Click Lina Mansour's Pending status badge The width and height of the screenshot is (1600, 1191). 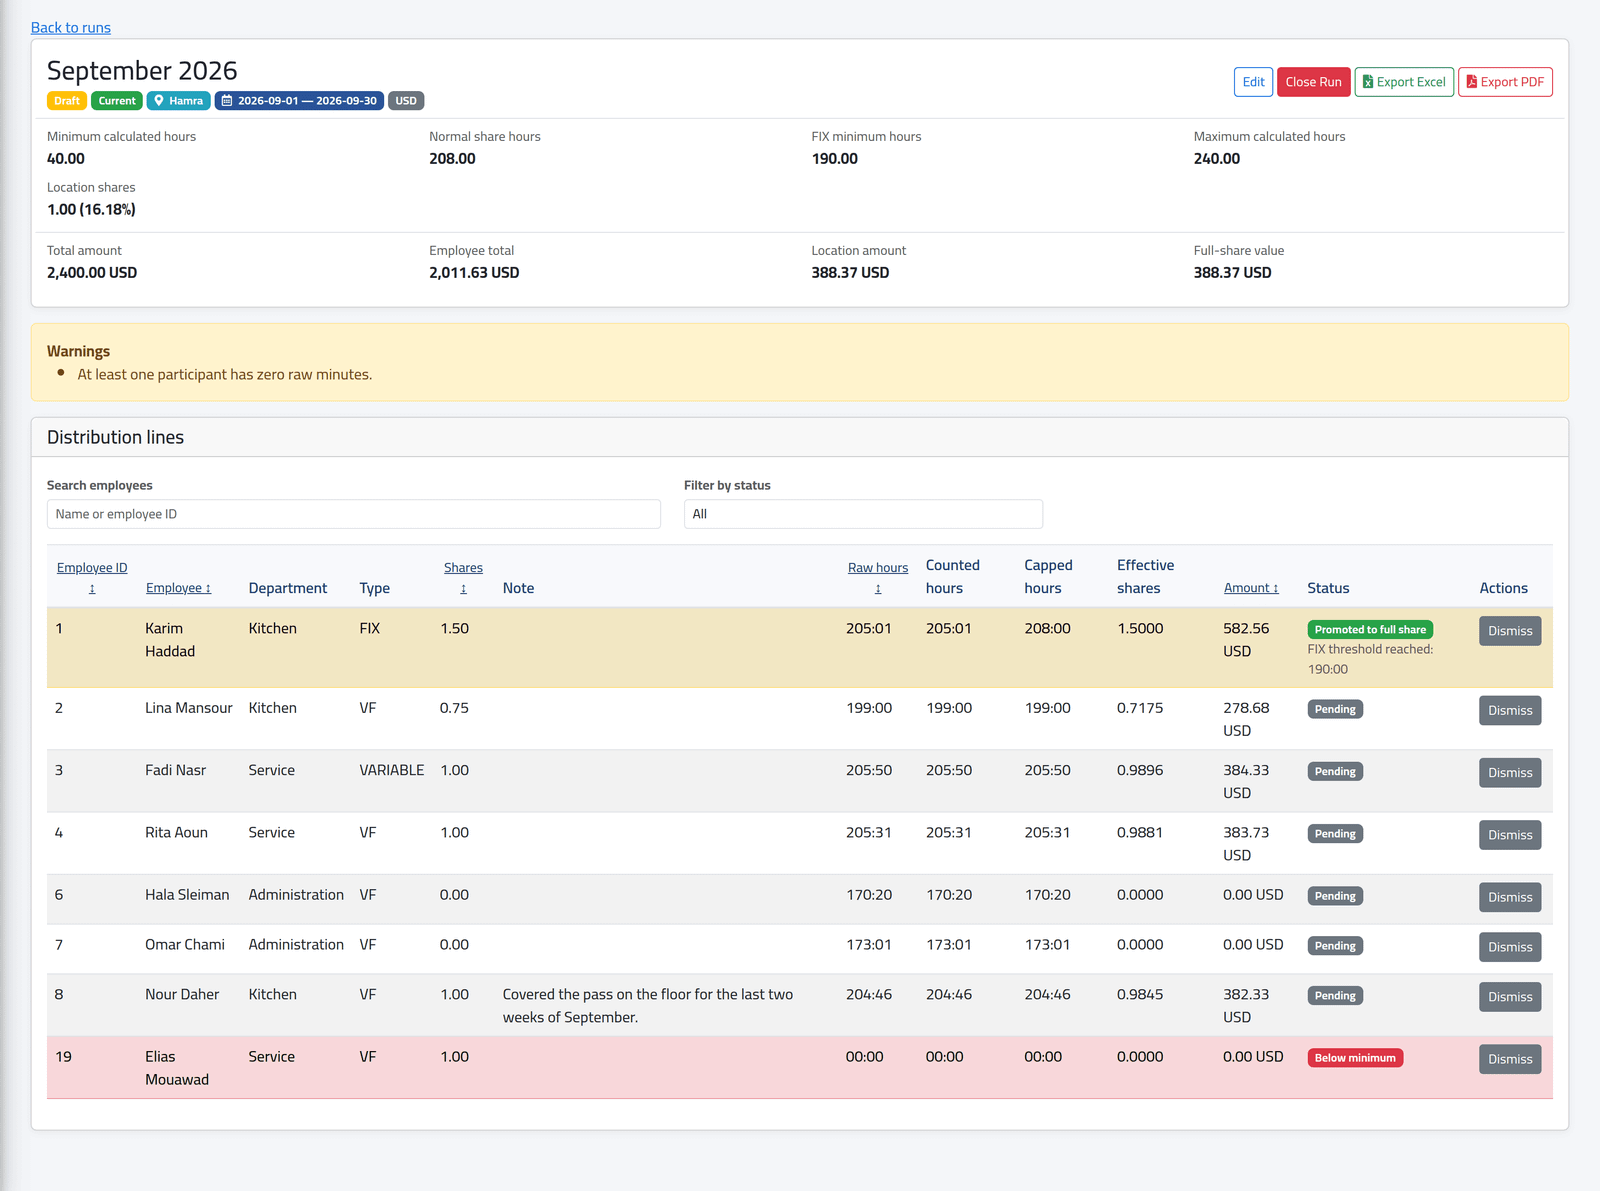pyautogui.click(x=1335, y=709)
